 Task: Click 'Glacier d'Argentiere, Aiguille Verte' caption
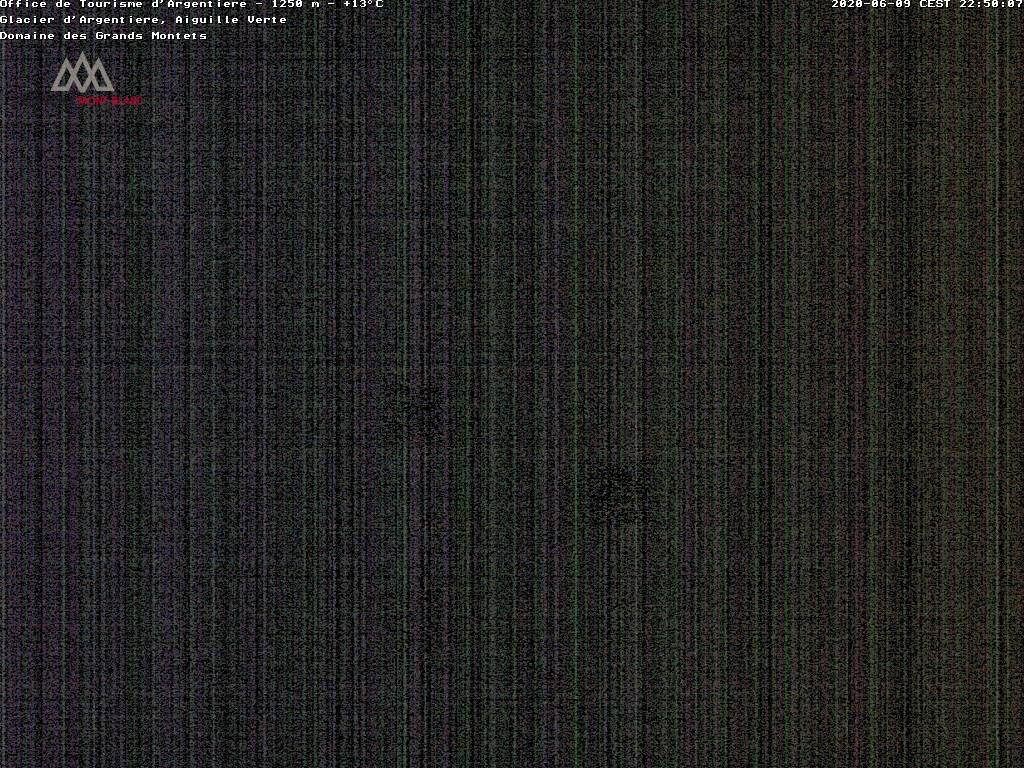click(x=143, y=20)
